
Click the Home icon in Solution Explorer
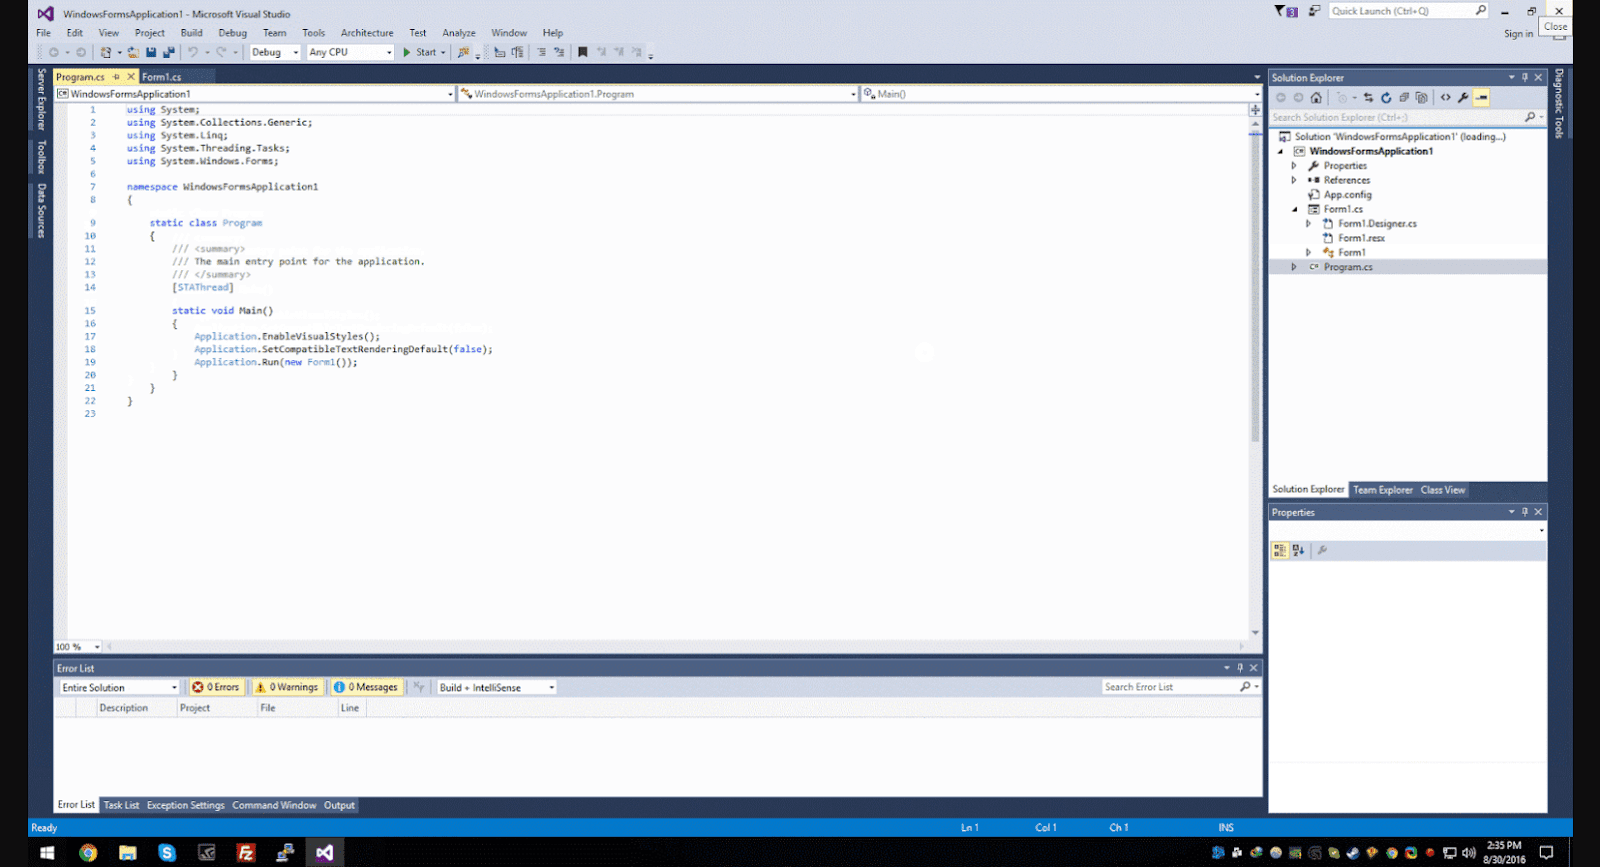1316,97
